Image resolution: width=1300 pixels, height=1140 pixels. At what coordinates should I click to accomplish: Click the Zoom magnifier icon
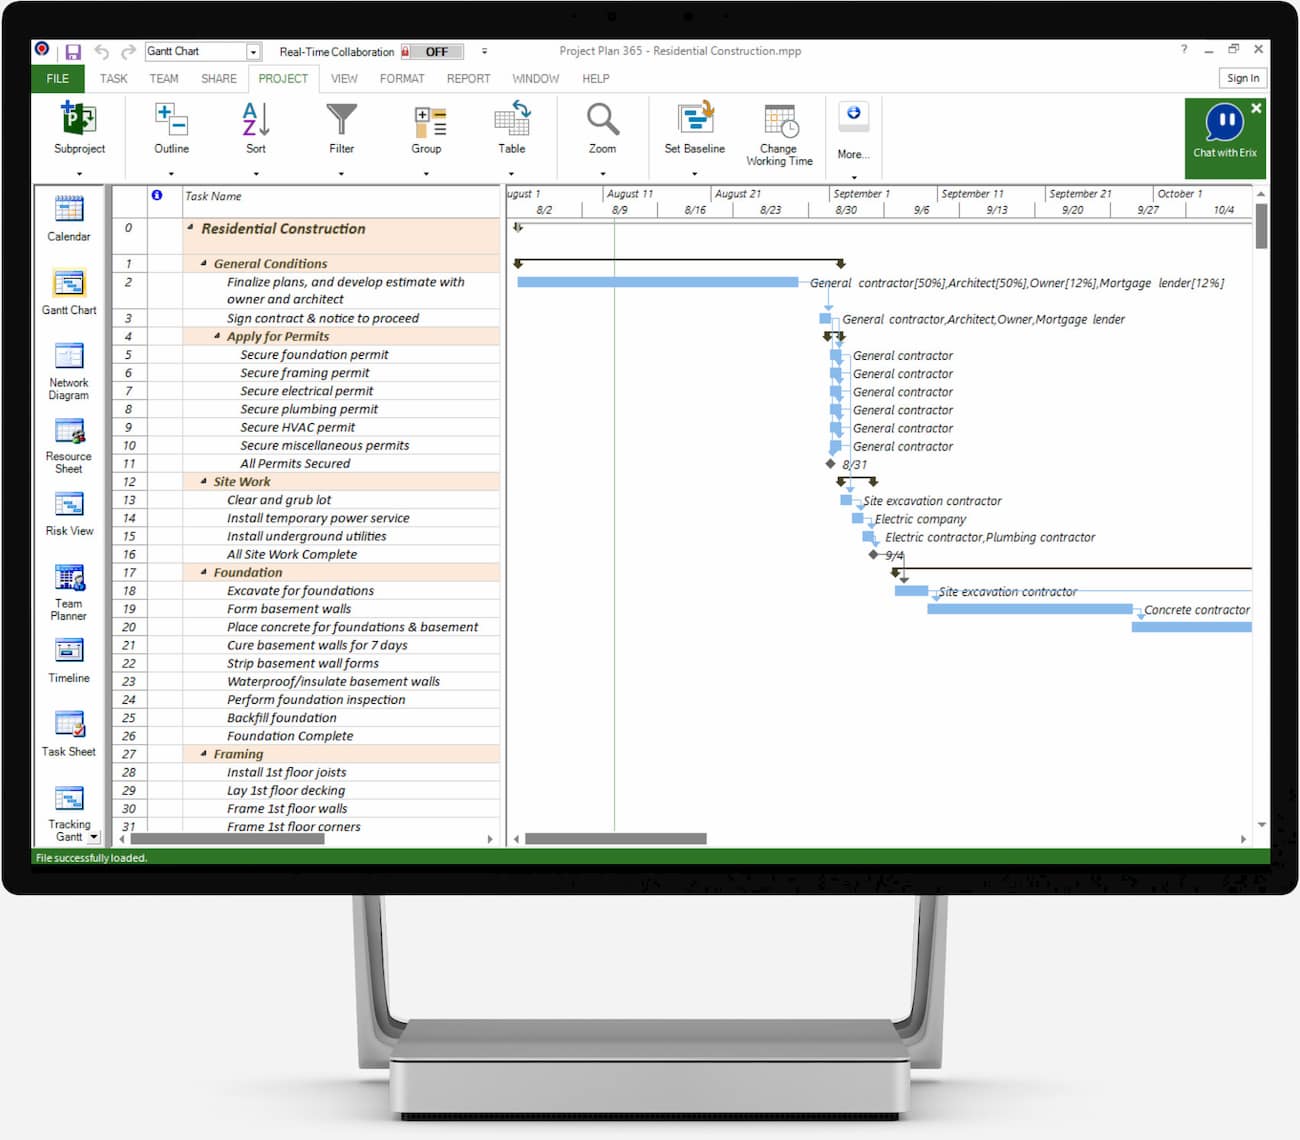[x=602, y=119]
